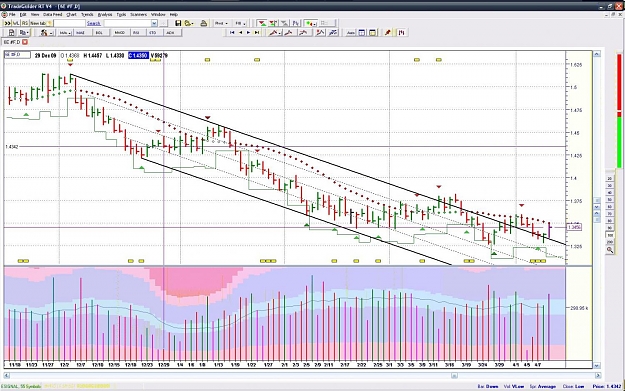This screenshot has height=391, width=625.
Task: Click horizontal scrollbar right arrow
Action: [x=597, y=375]
